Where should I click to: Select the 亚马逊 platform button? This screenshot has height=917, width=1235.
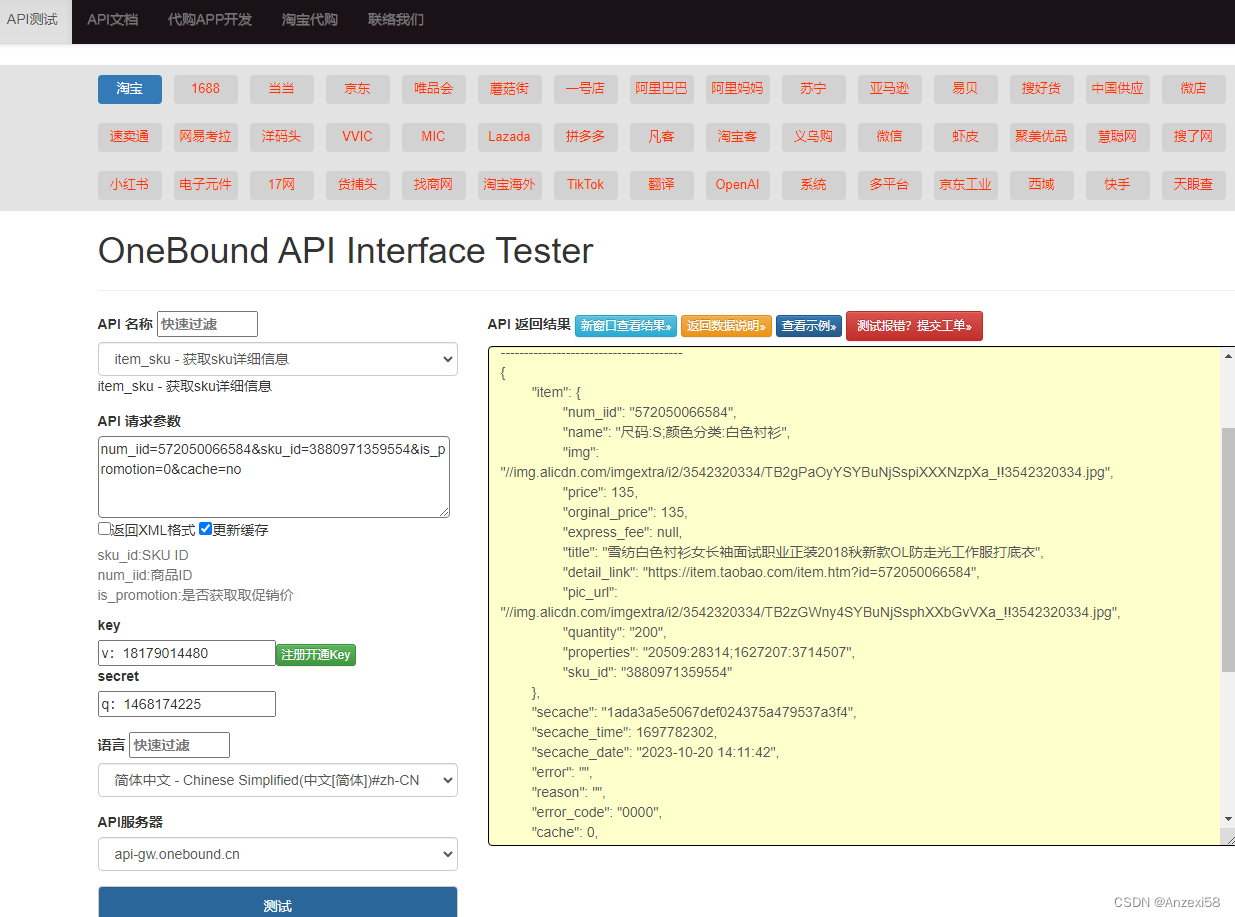click(x=890, y=89)
